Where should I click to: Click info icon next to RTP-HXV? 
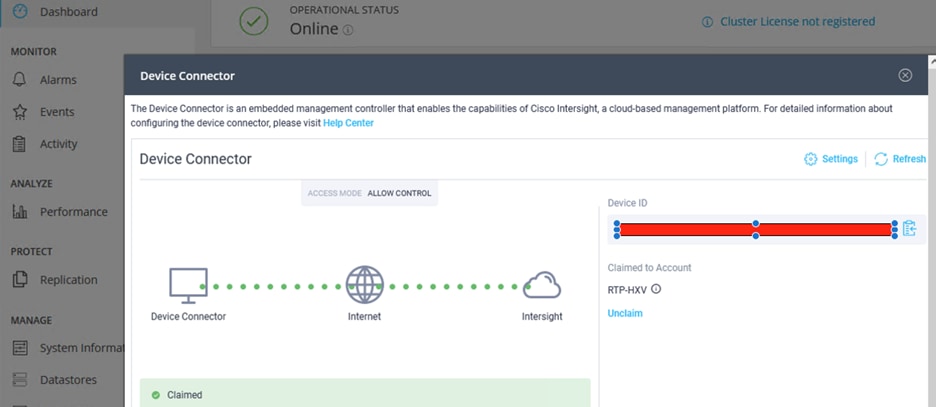pyautogui.click(x=656, y=289)
